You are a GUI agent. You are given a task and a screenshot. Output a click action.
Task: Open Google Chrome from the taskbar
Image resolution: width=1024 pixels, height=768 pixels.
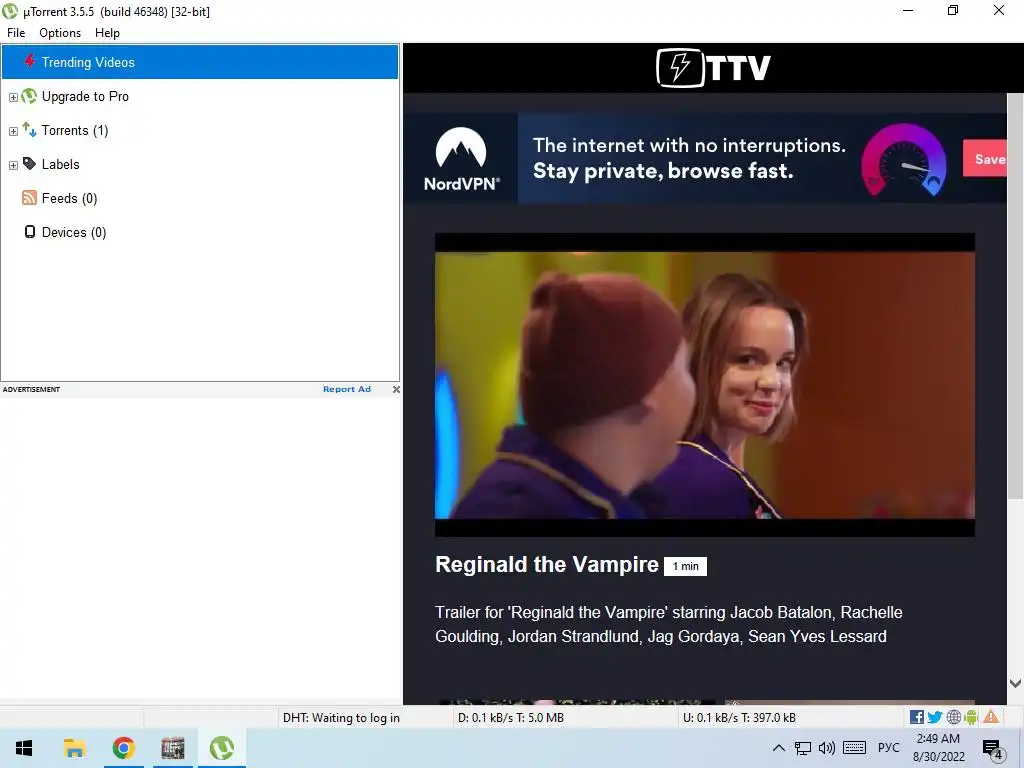[x=123, y=748]
